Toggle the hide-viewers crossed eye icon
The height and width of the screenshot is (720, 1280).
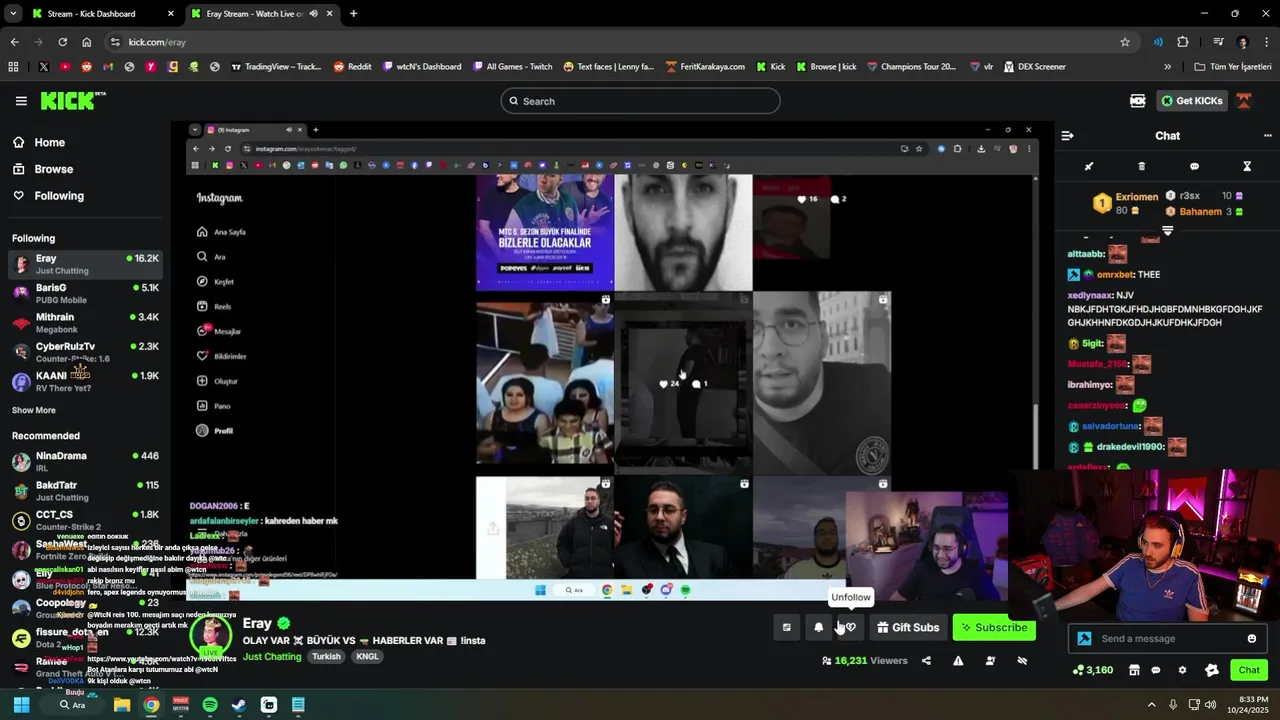click(x=1022, y=660)
